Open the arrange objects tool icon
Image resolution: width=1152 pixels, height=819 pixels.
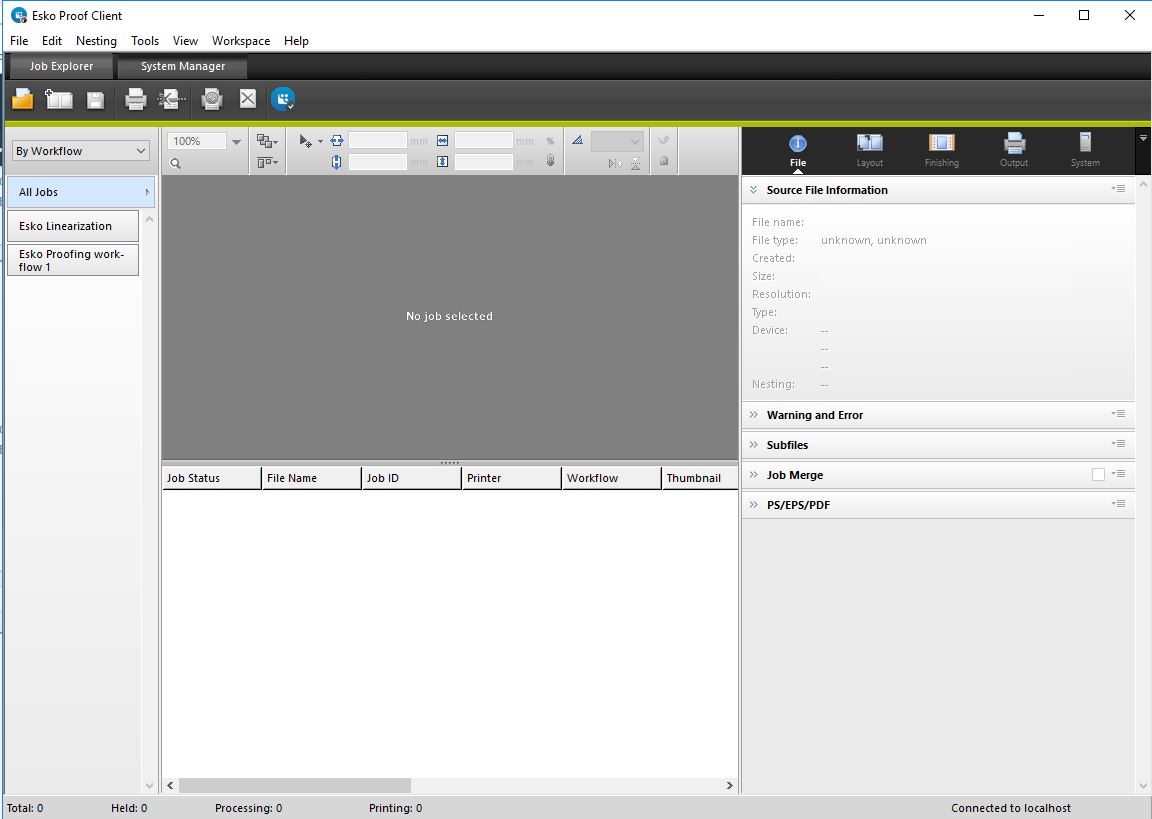pyautogui.click(x=267, y=141)
